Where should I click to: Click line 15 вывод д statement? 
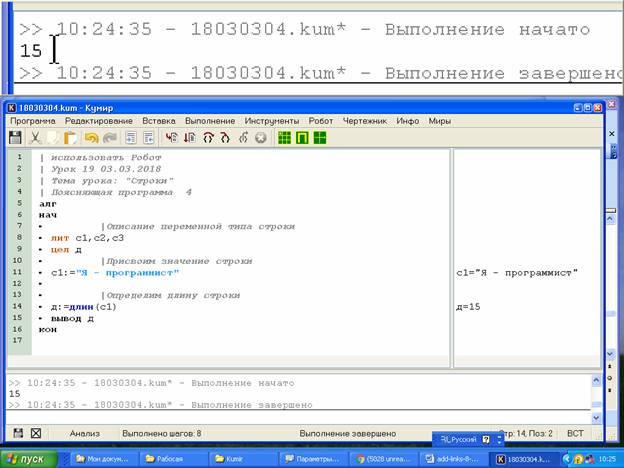pos(72,318)
